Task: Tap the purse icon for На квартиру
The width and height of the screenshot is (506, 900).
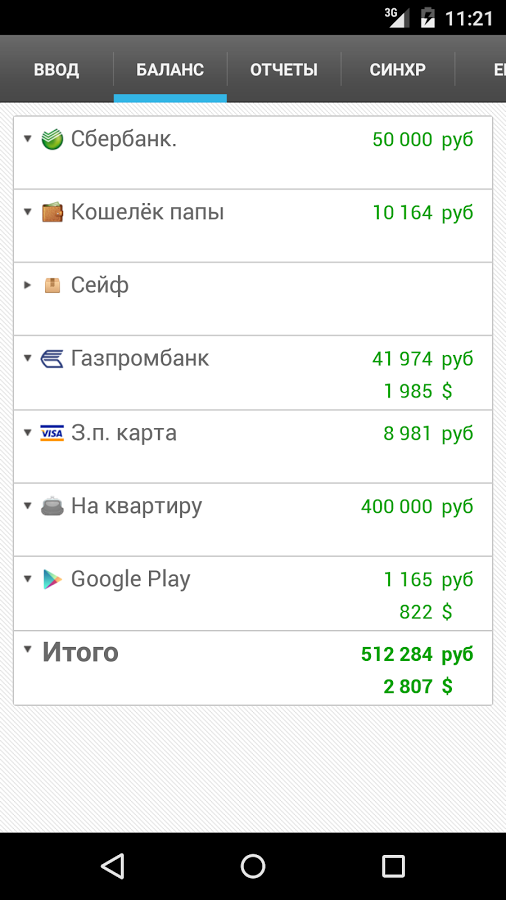Action: pyautogui.click(x=52, y=506)
